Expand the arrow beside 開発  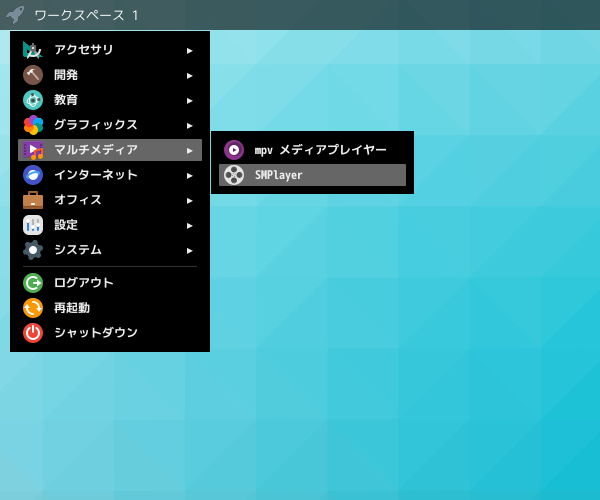click(x=189, y=76)
